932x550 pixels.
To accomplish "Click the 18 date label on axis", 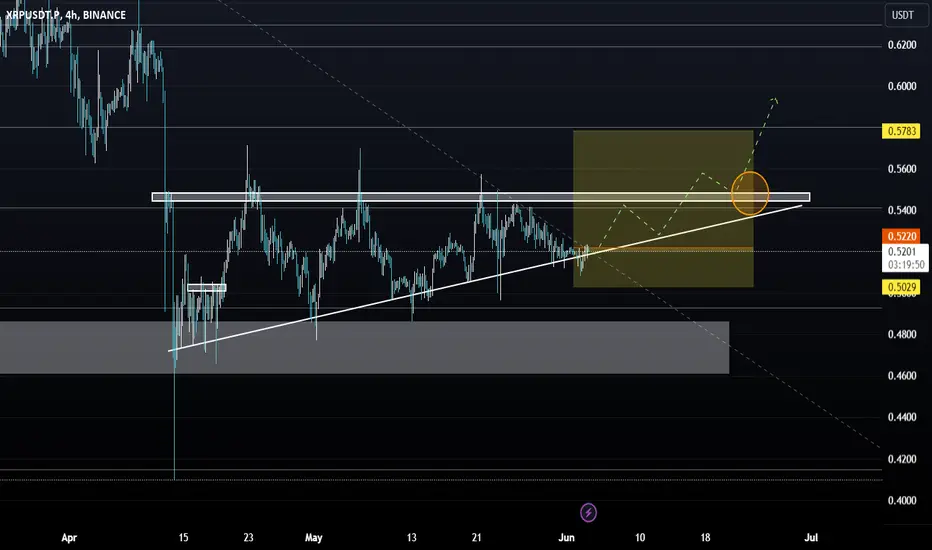I will point(705,538).
